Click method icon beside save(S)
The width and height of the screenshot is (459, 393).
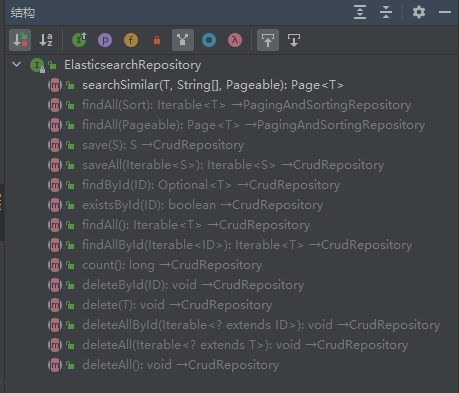pos(55,145)
